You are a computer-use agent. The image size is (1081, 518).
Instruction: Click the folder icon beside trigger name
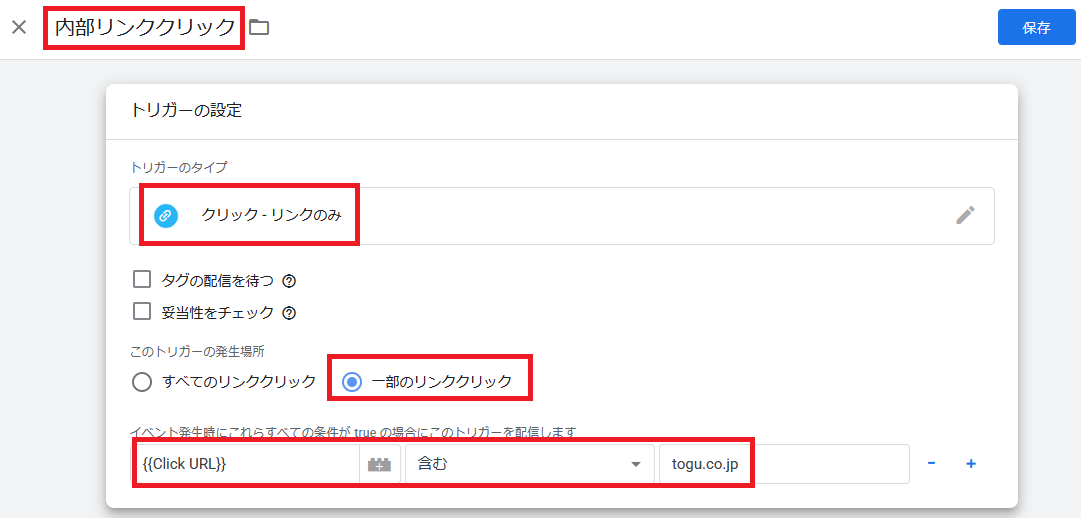(x=259, y=27)
